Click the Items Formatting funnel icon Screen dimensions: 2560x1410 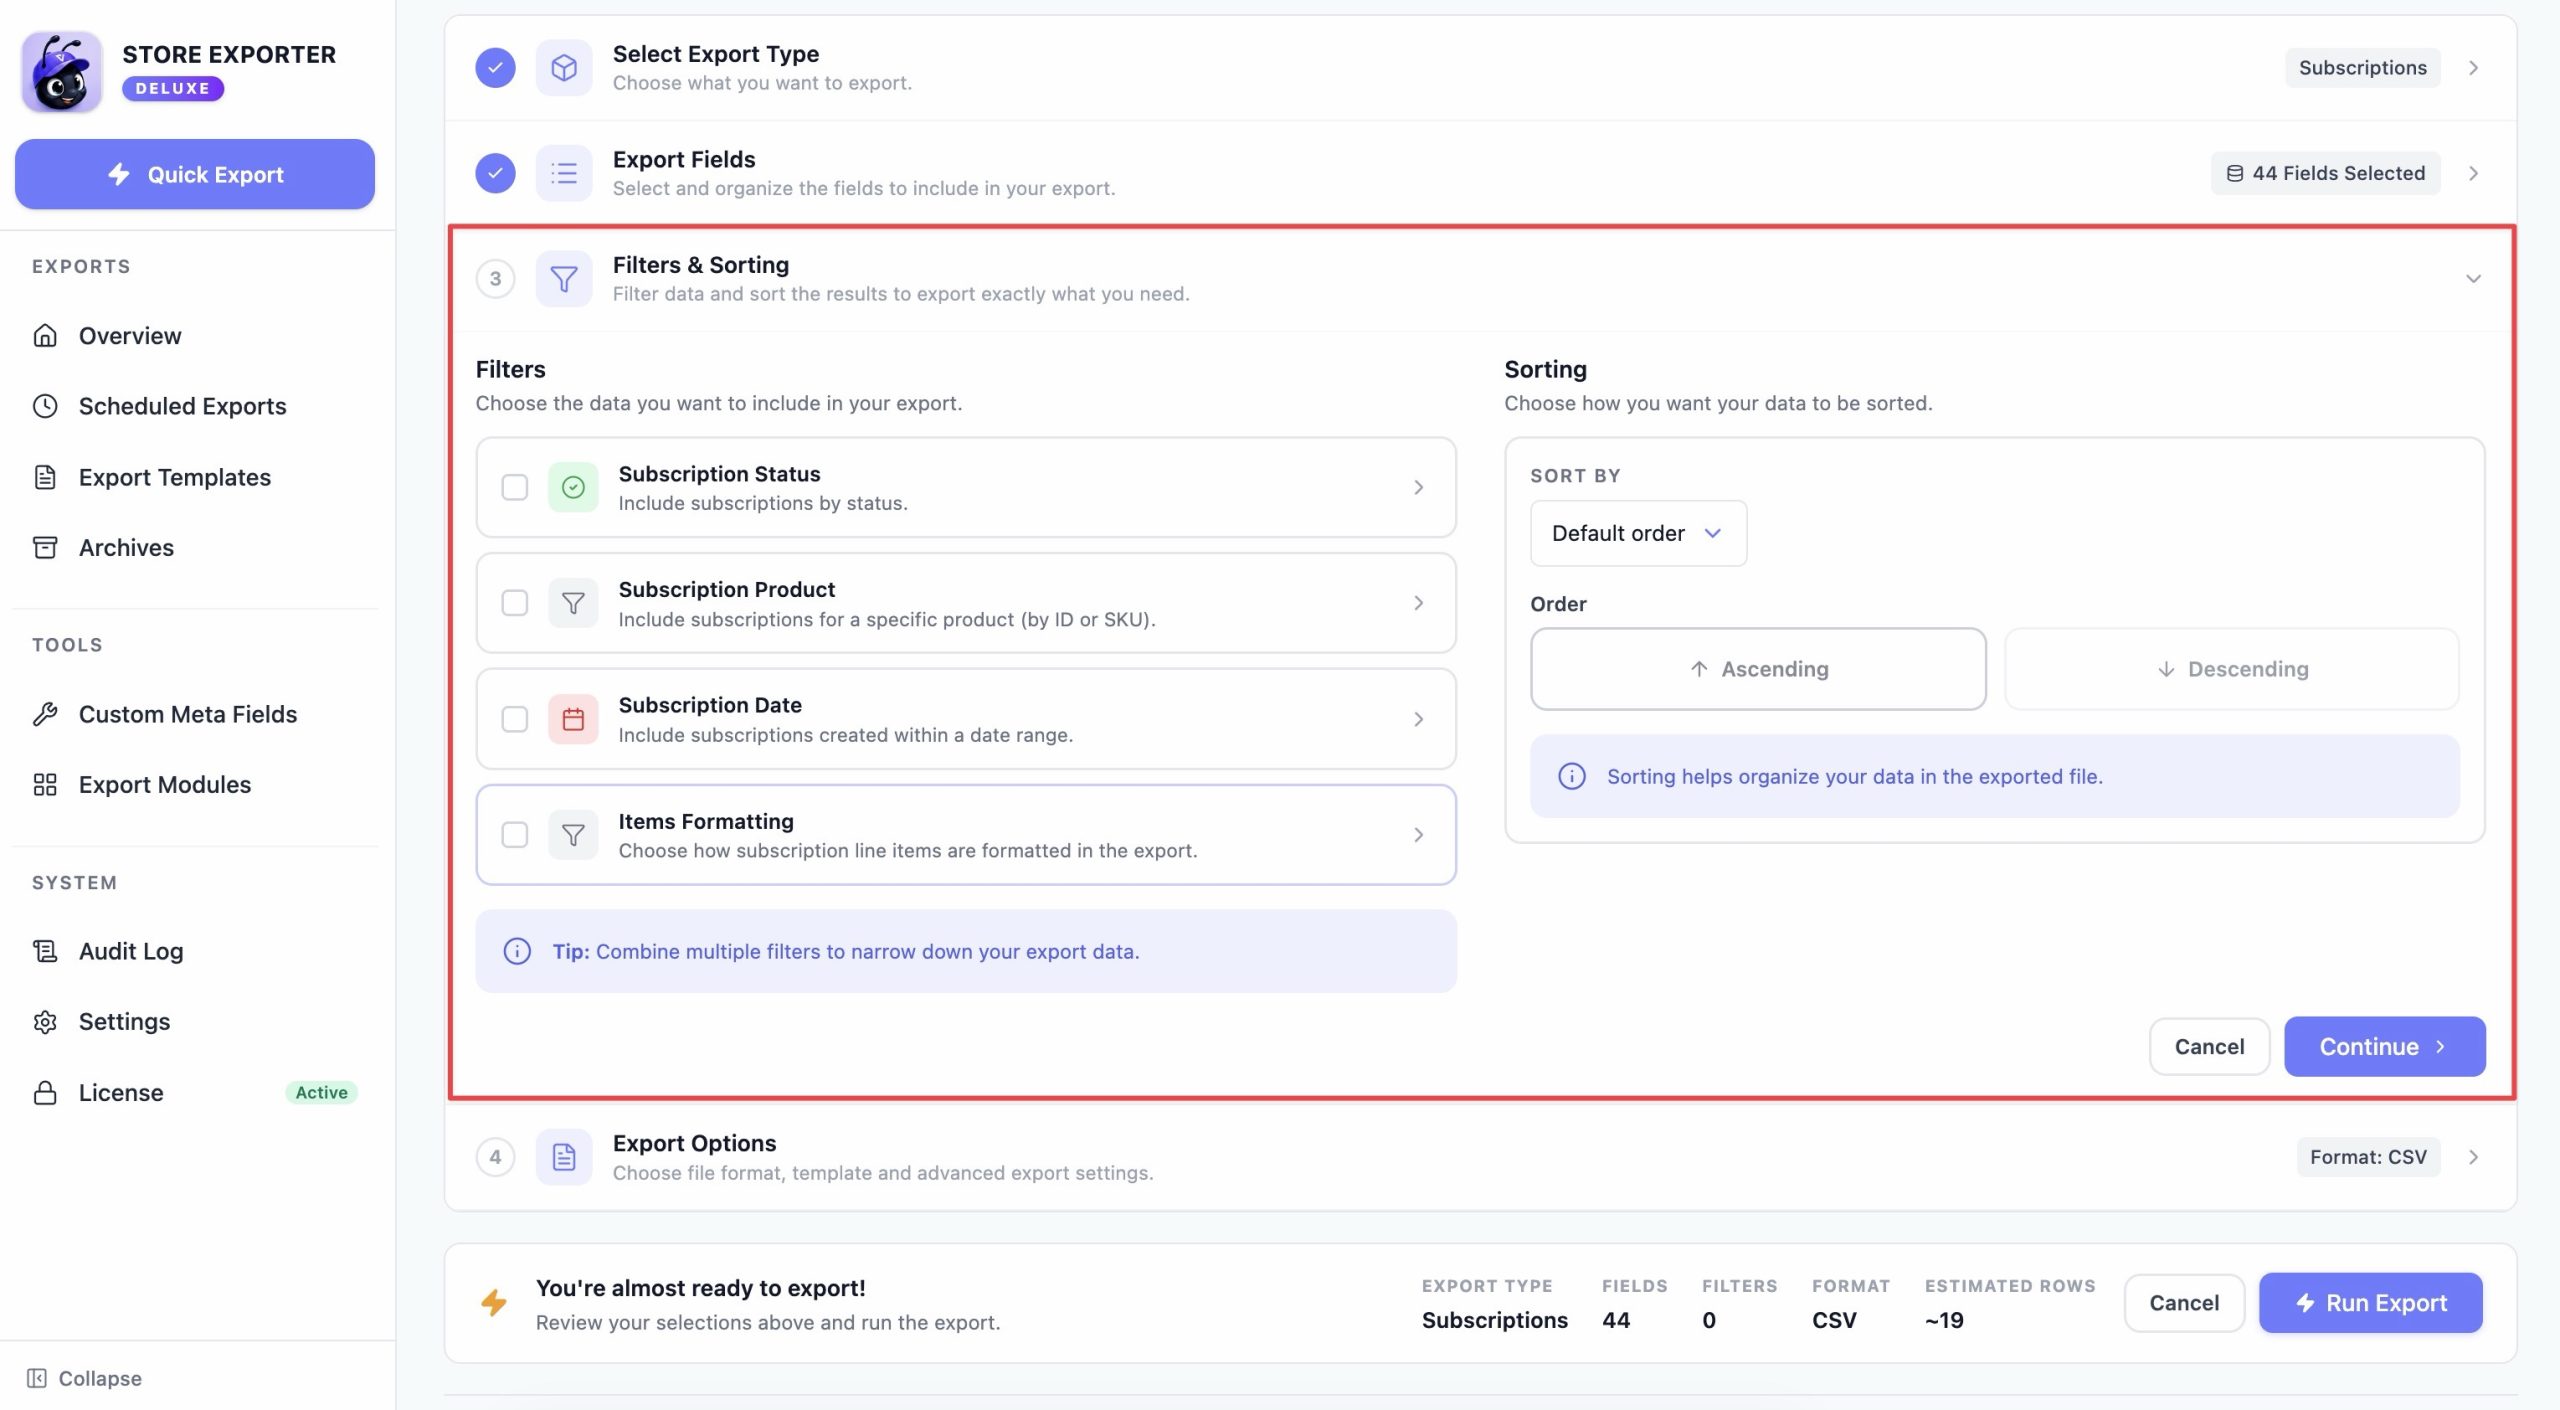coord(573,835)
